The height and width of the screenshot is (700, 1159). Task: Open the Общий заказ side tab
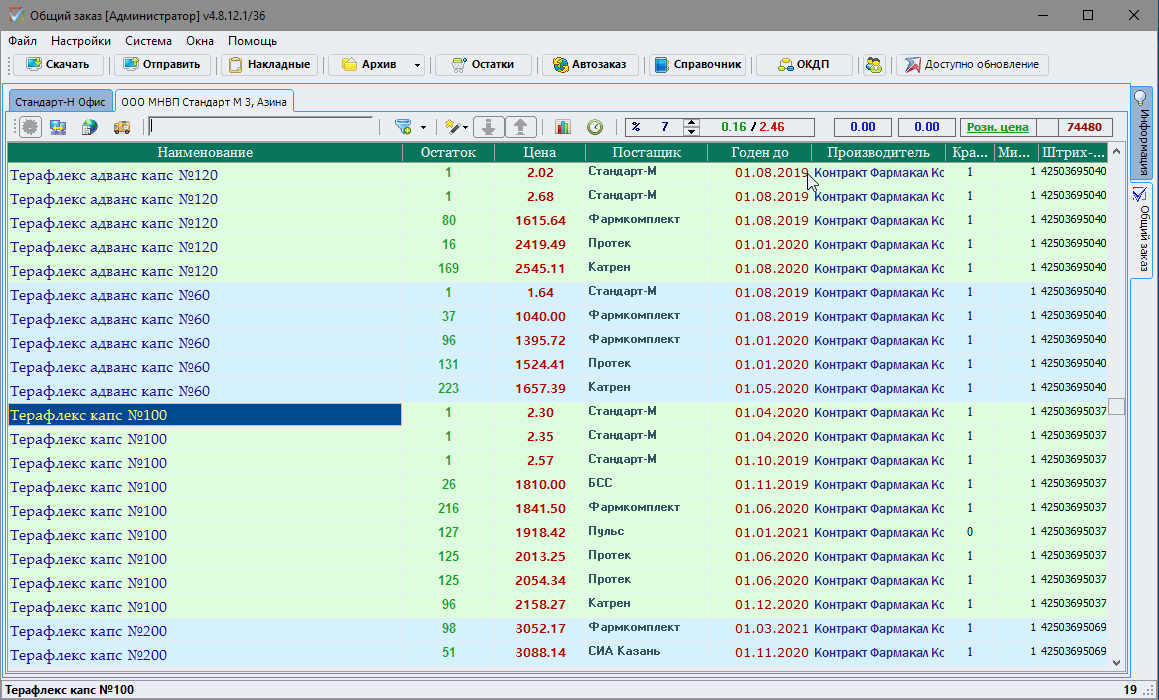coord(1141,231)
